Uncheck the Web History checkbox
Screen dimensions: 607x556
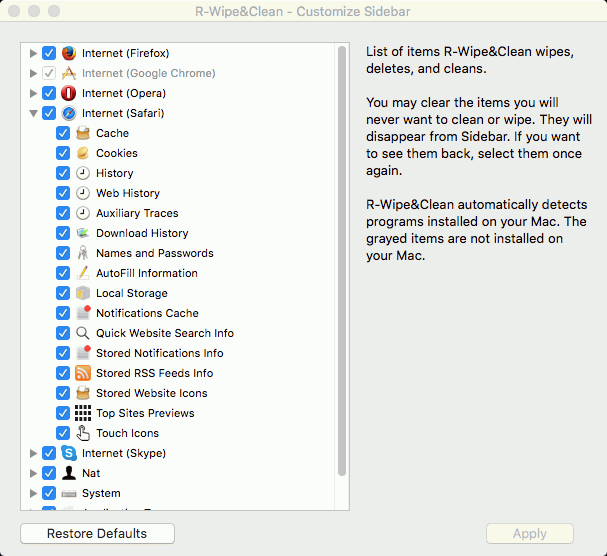pyautogui.click(x=63, y=193)
